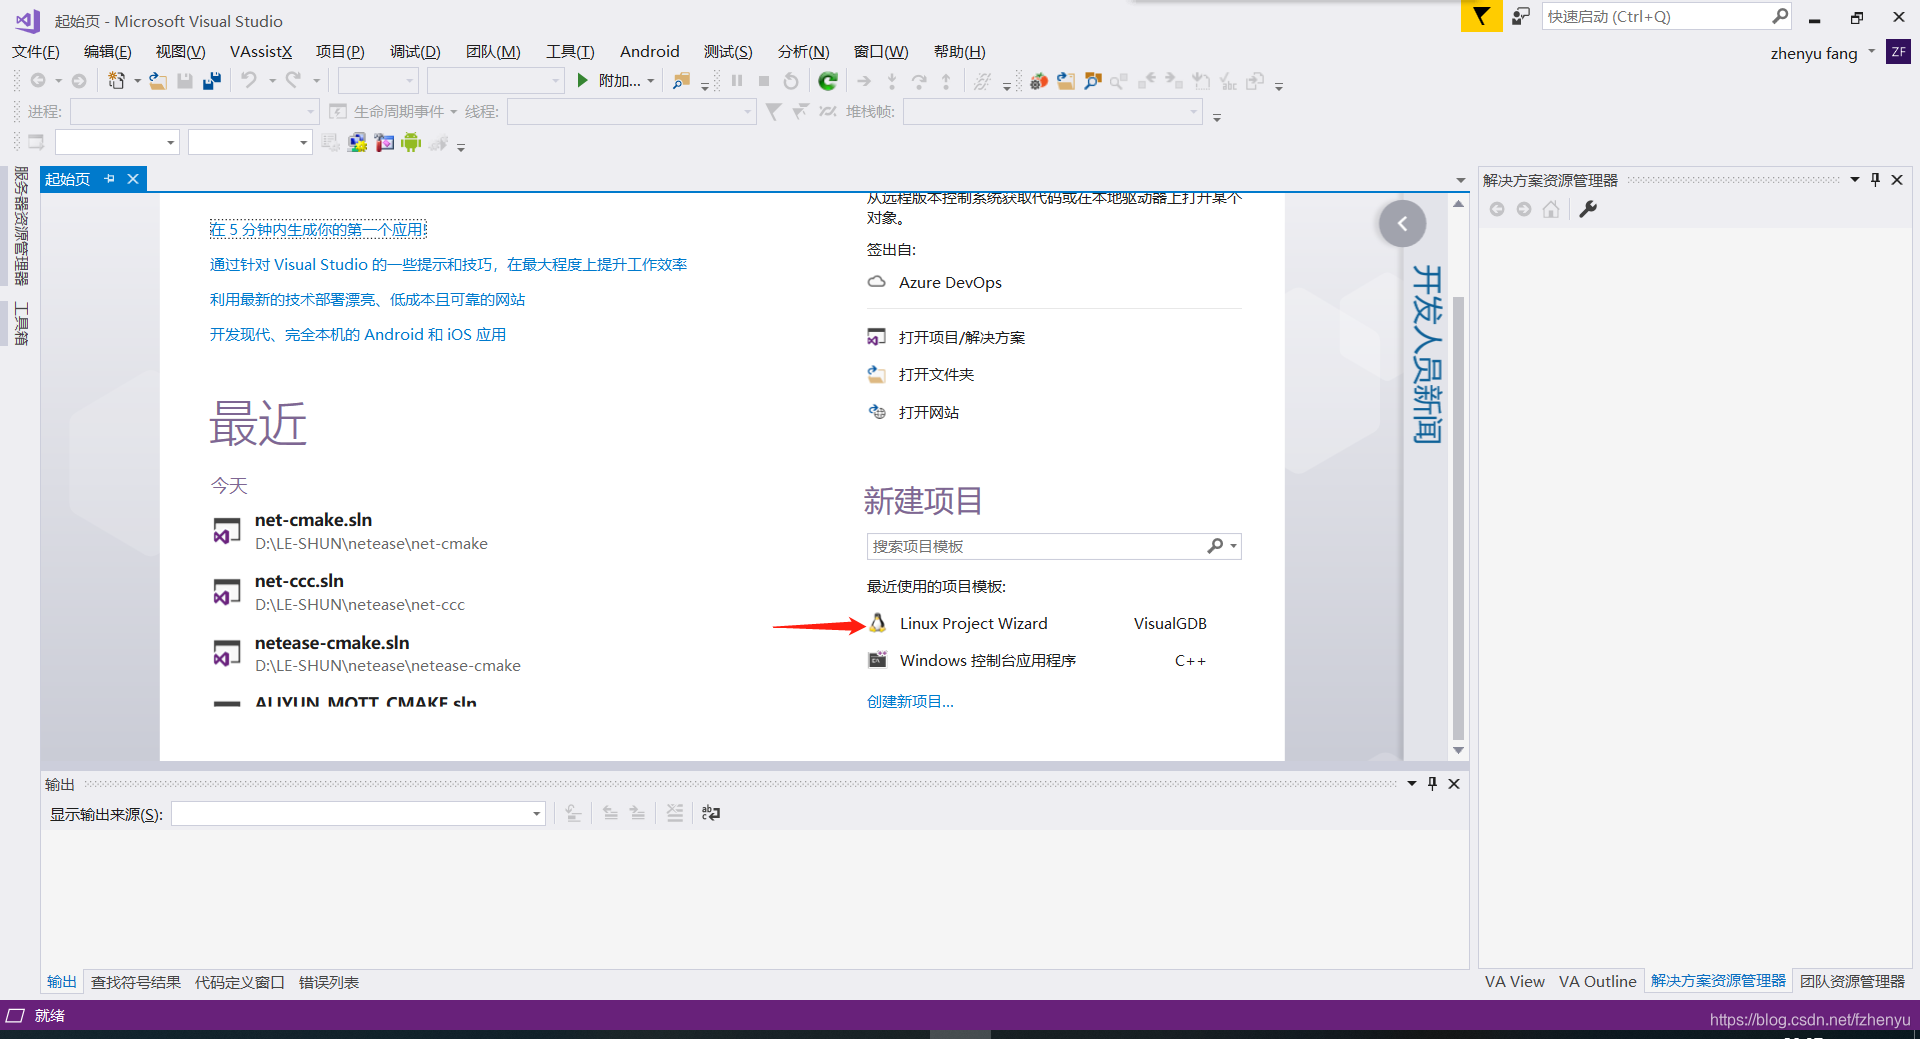Expand the template search options dropdown

coord(1234,546)
